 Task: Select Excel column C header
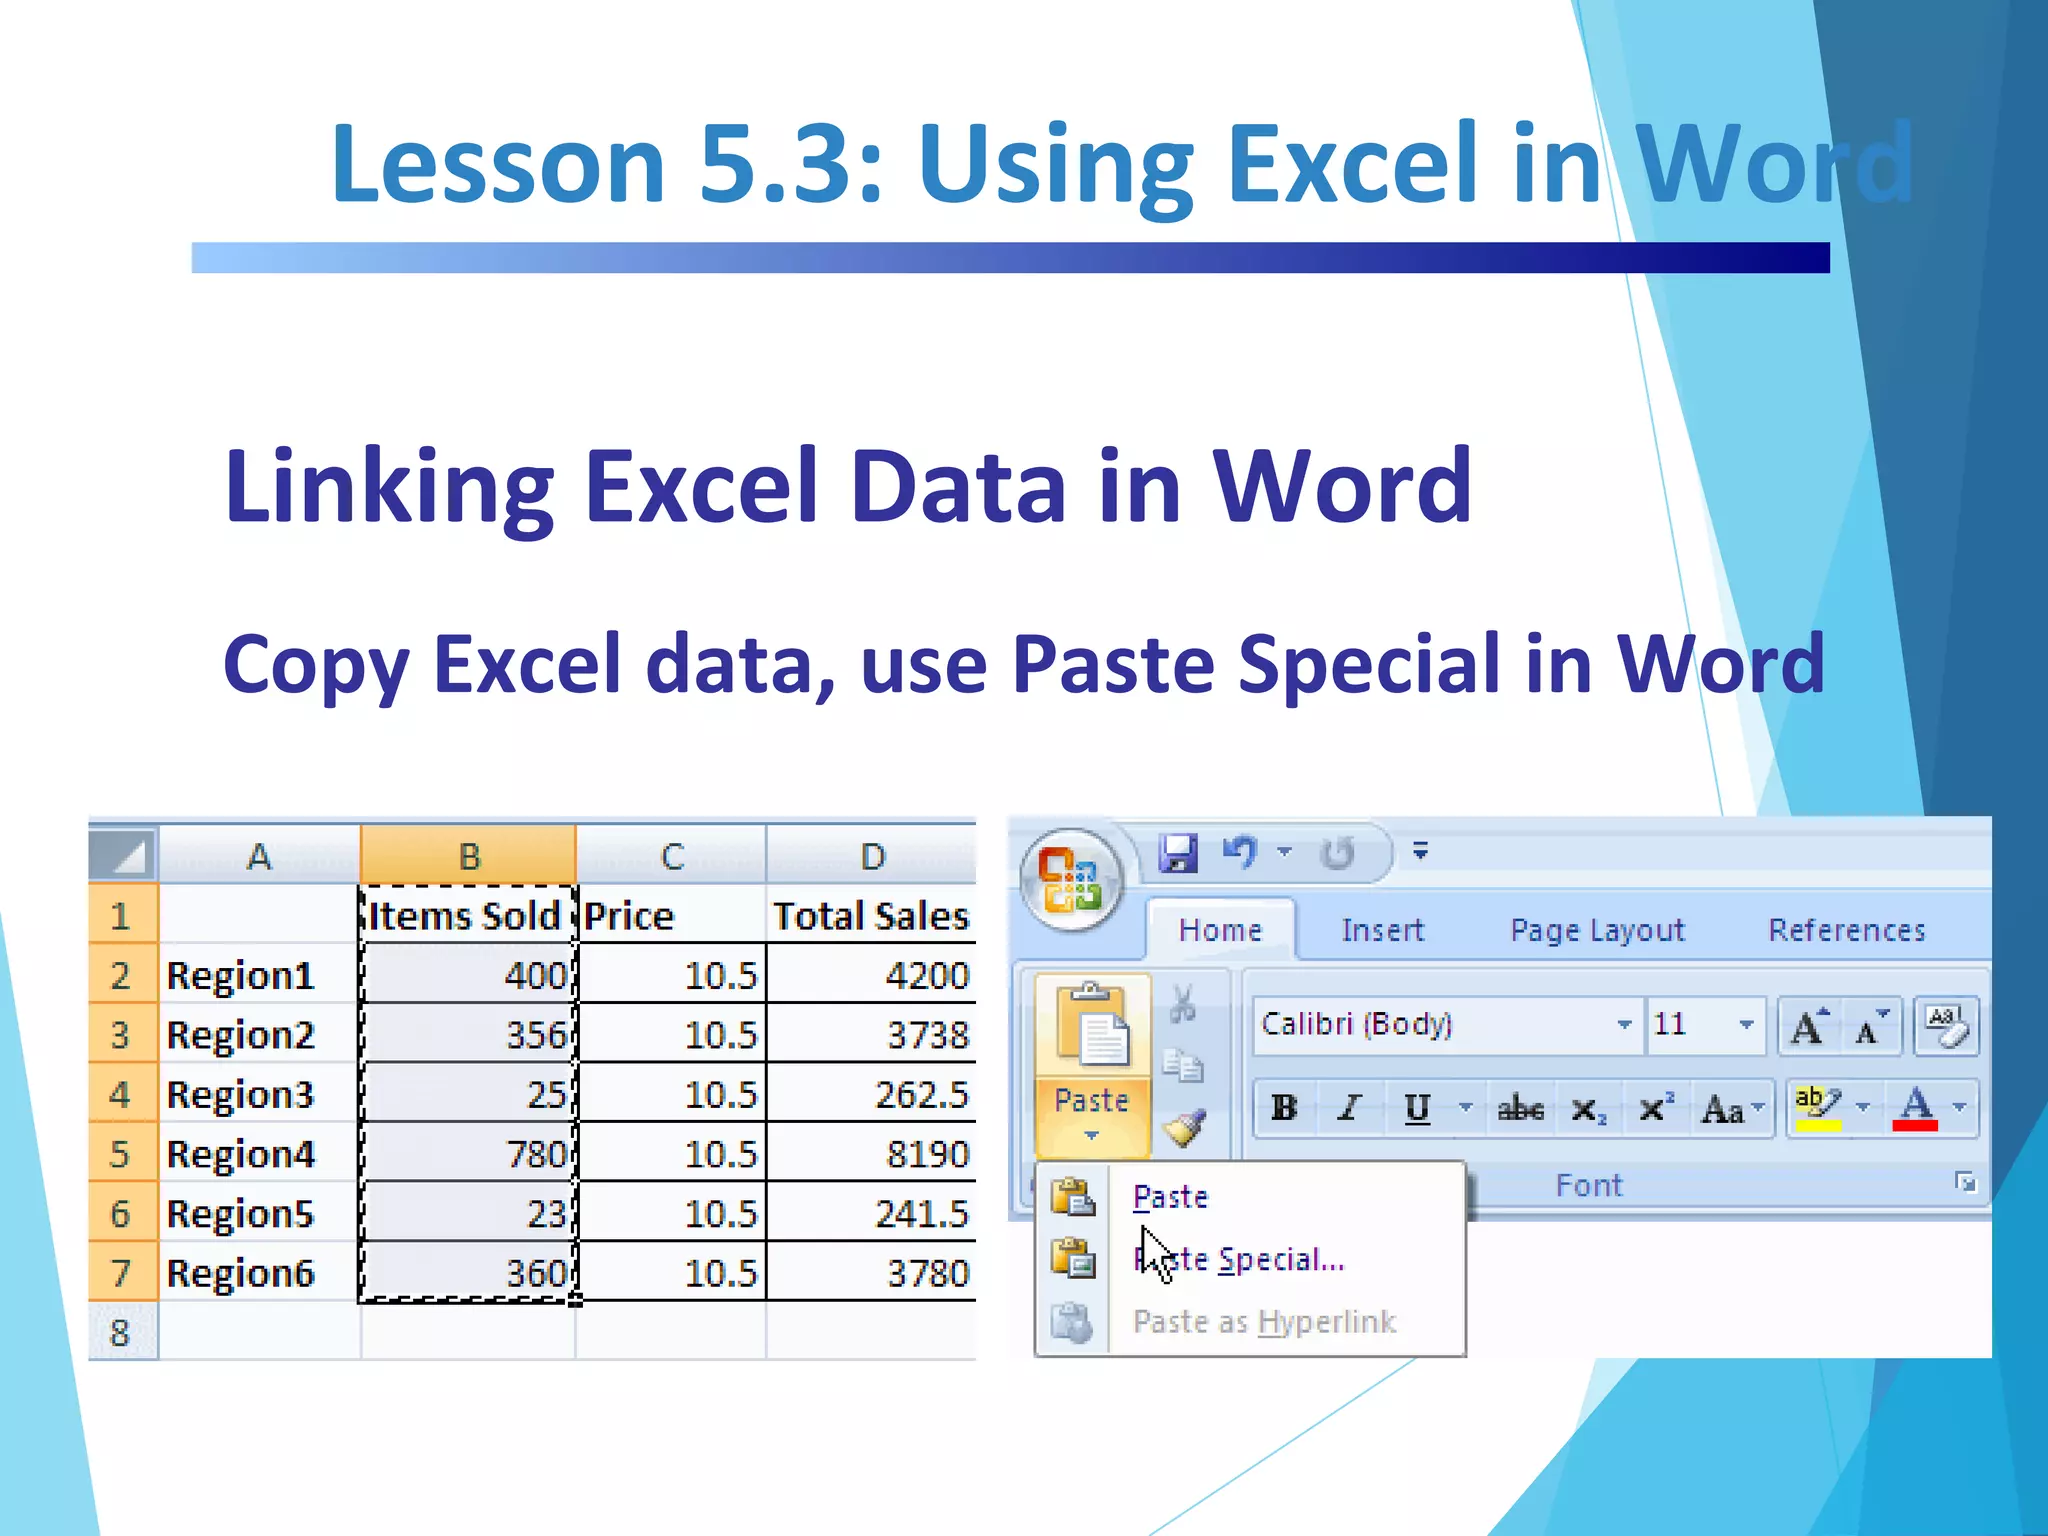click(671, 855)
